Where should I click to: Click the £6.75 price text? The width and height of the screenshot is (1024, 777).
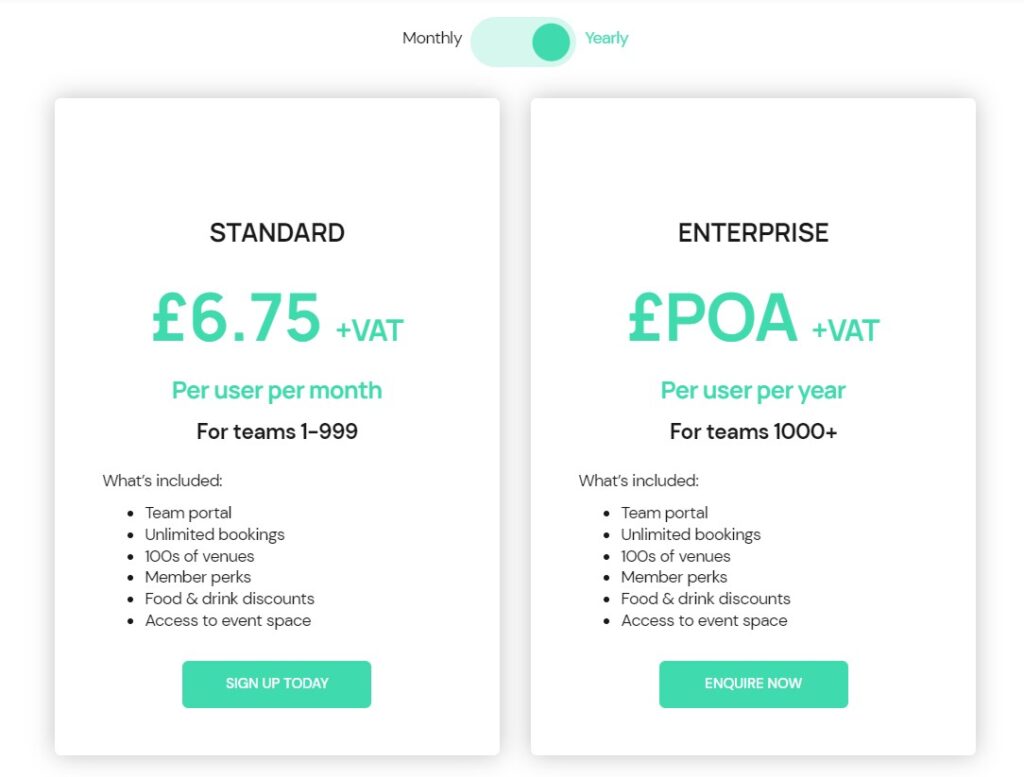click(x=237, y=317)
